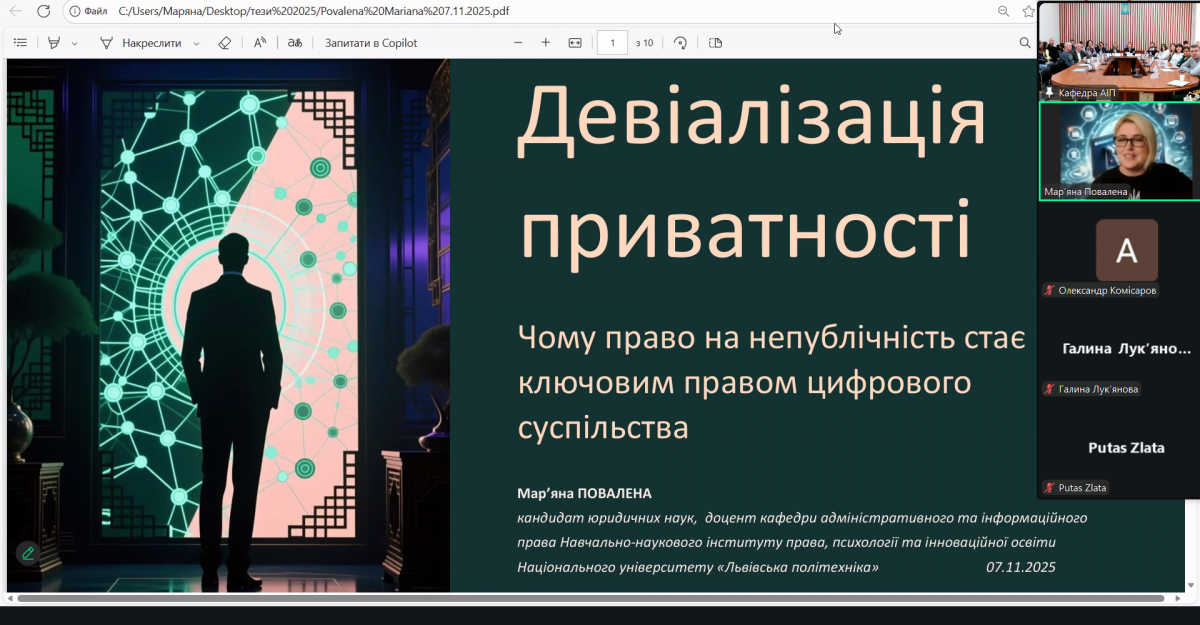Unmute Putas Zlata's microphone
1200x625 pixels.
1049,487
